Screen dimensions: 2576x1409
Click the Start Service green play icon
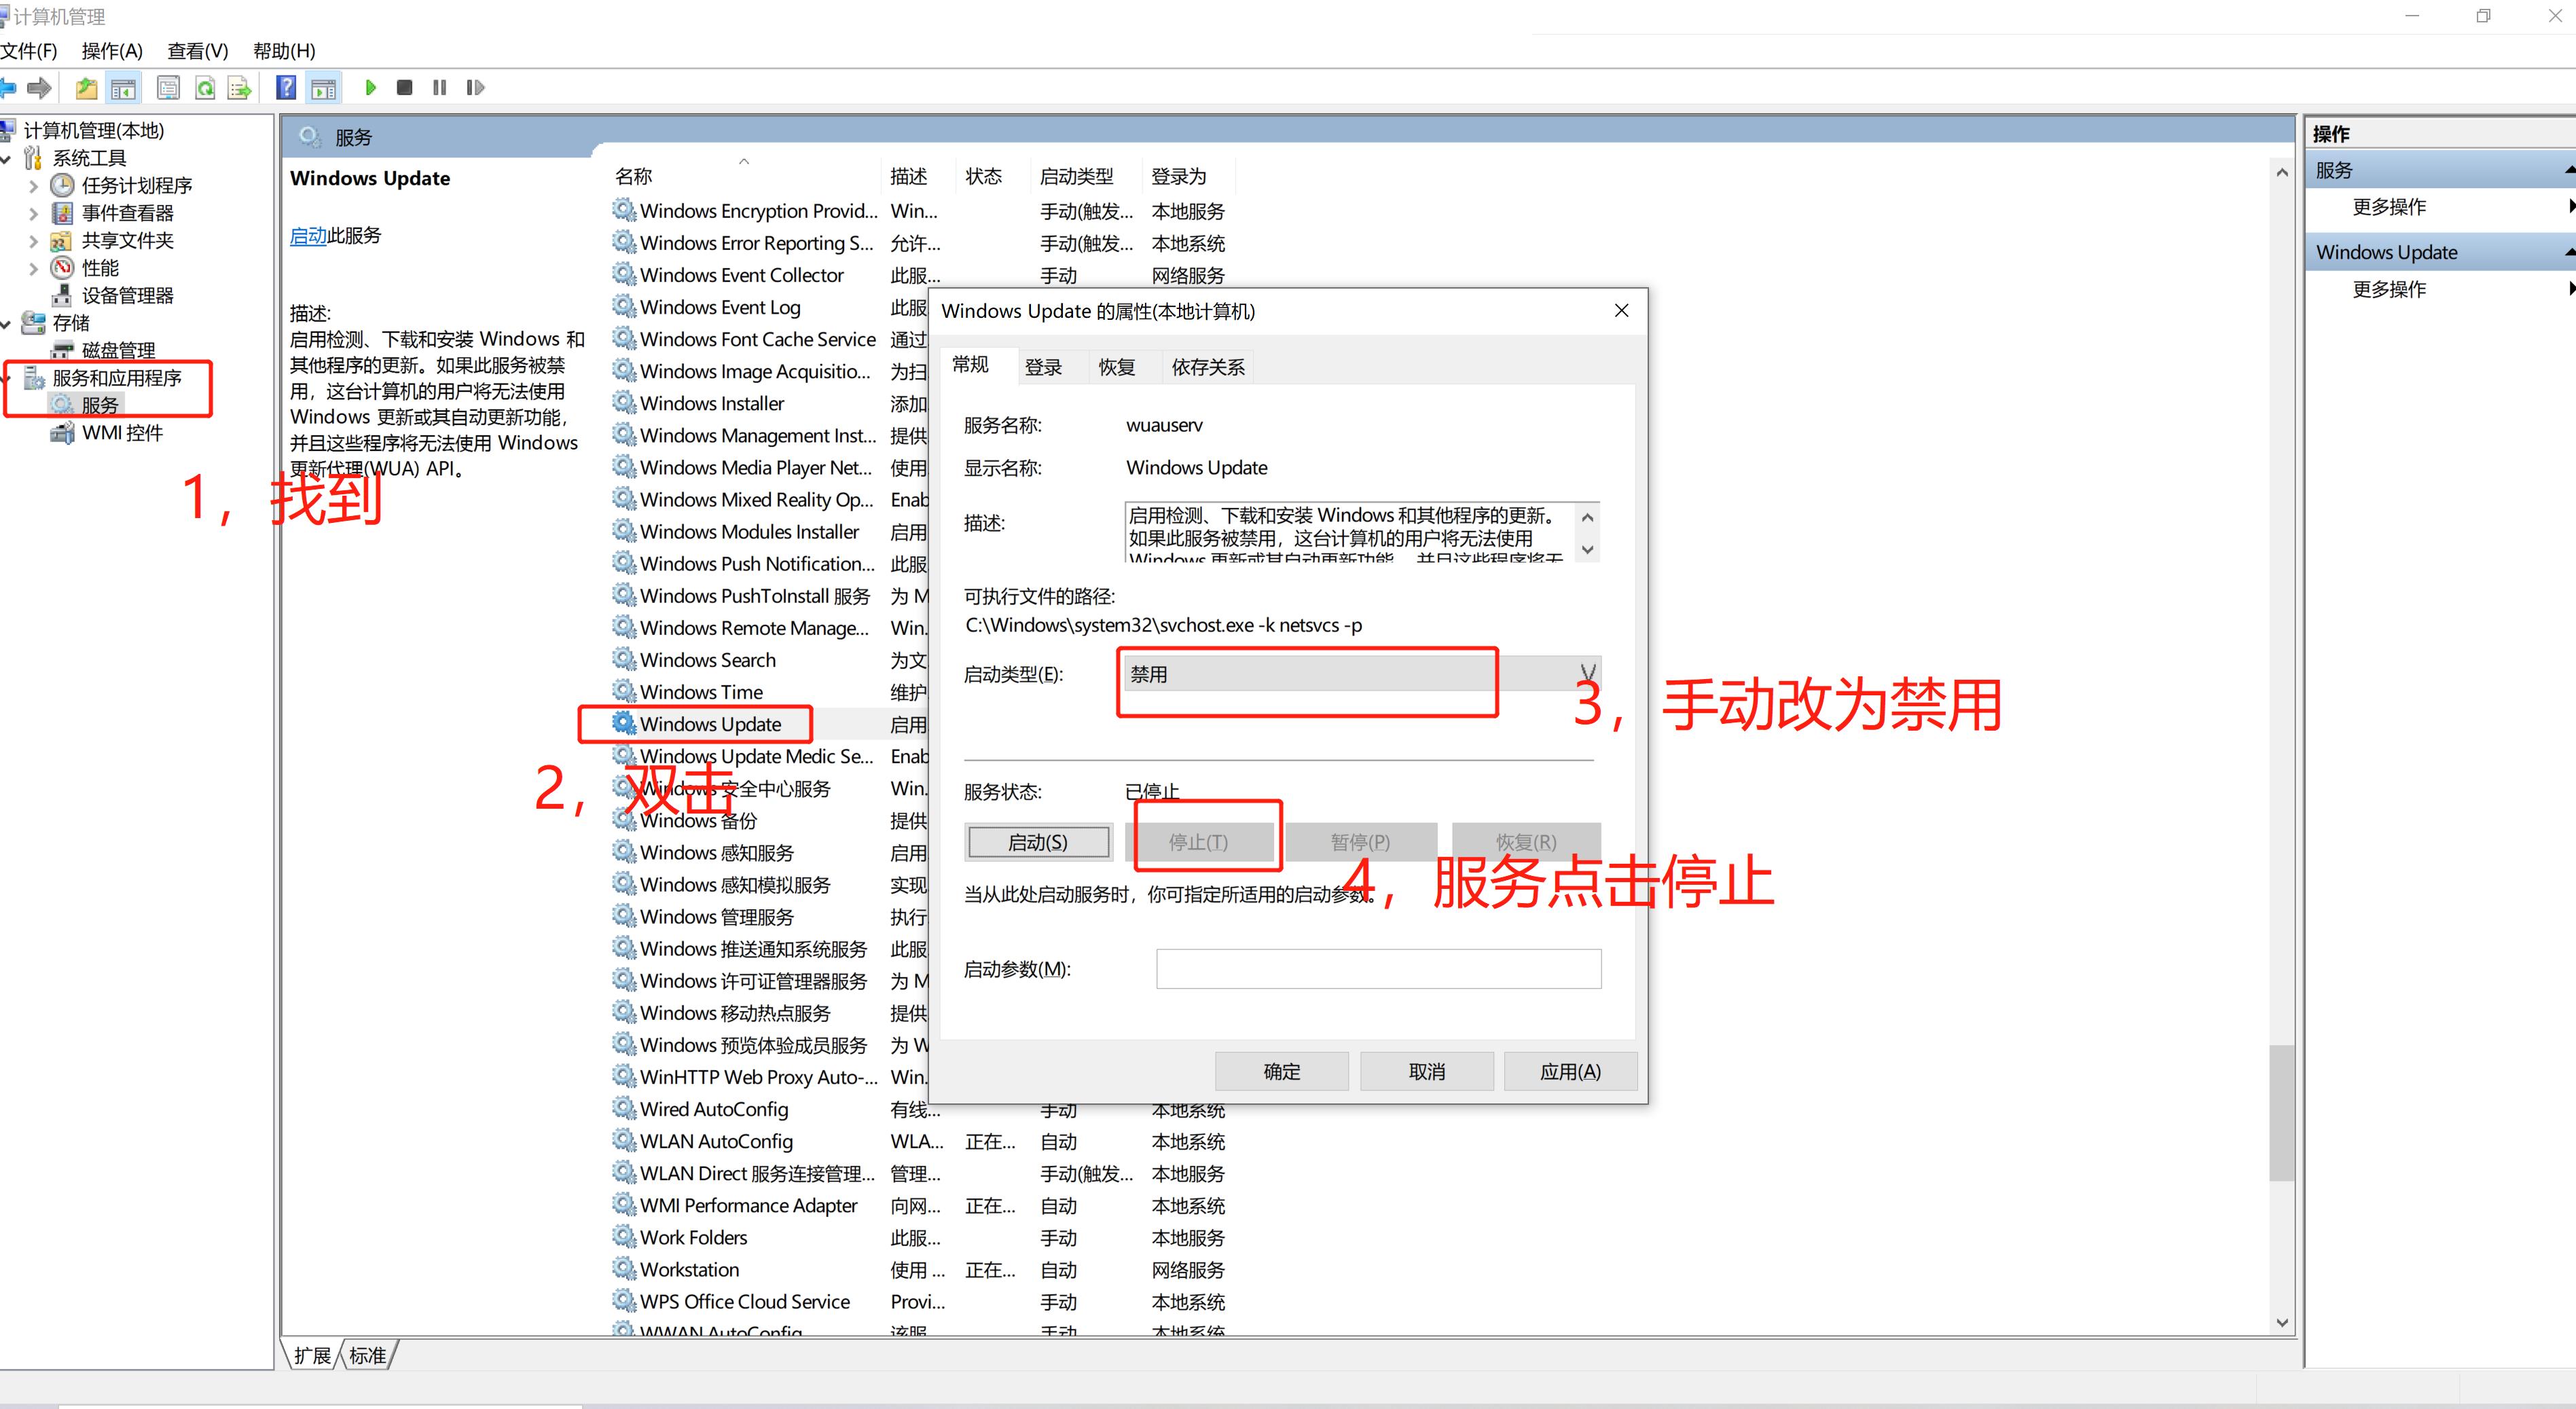point(371,88)
